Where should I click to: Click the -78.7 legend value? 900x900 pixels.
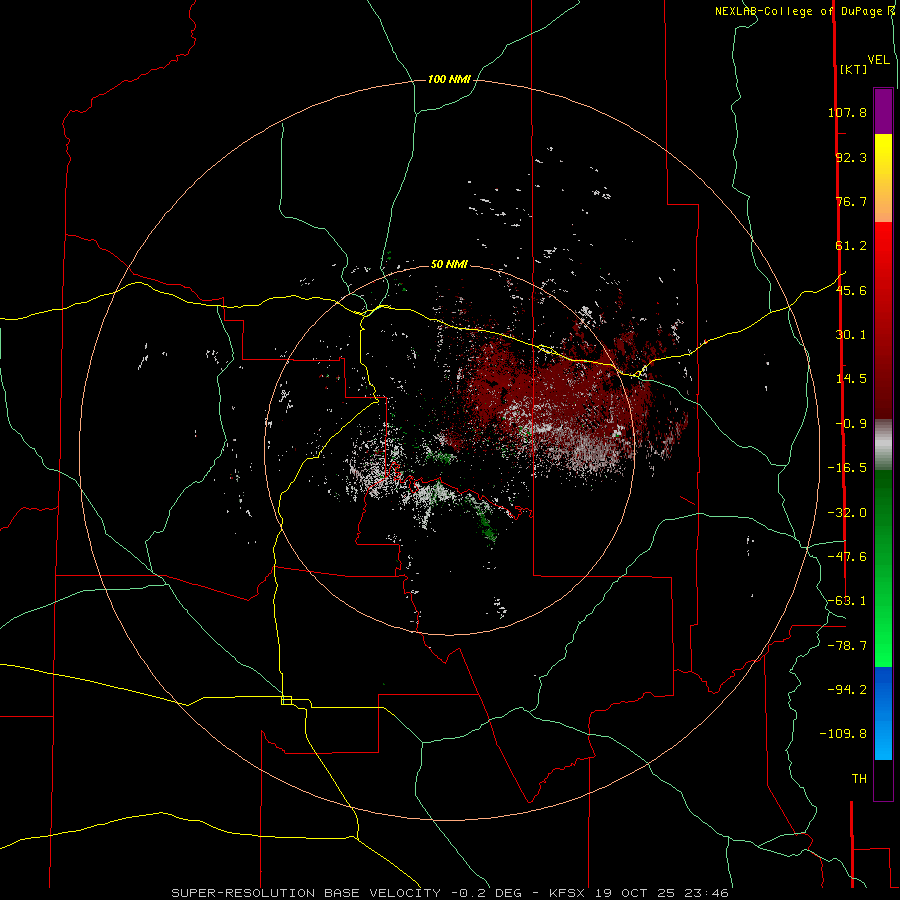(847, 646)
